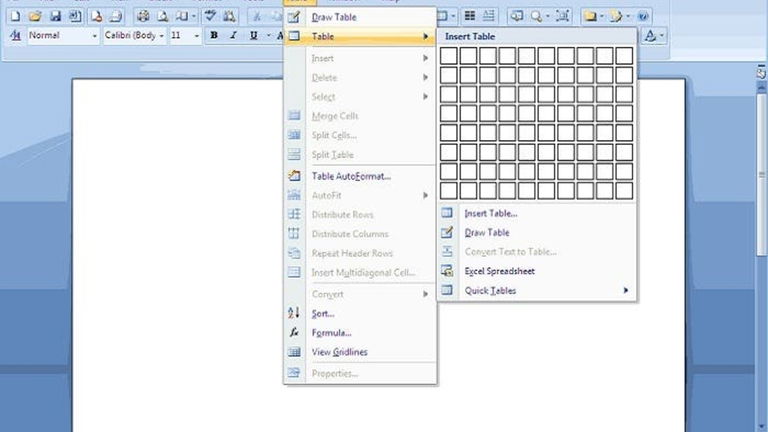Toggle Italic formatting
Image resolution: width=768 pixels, height=432 pixels.
pos(234,36)
